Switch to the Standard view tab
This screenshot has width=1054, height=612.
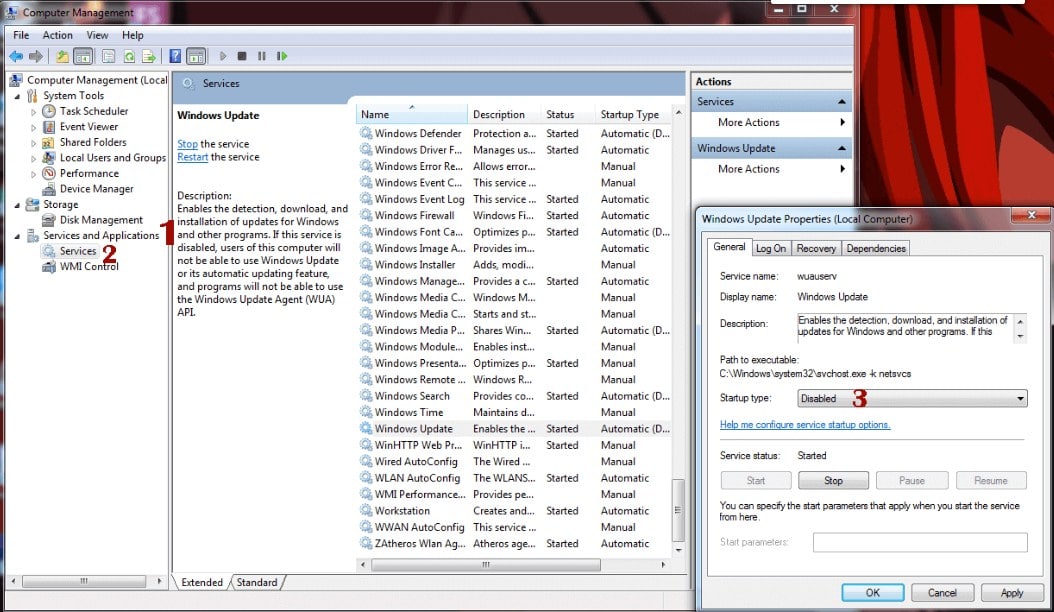pos(257,582)
